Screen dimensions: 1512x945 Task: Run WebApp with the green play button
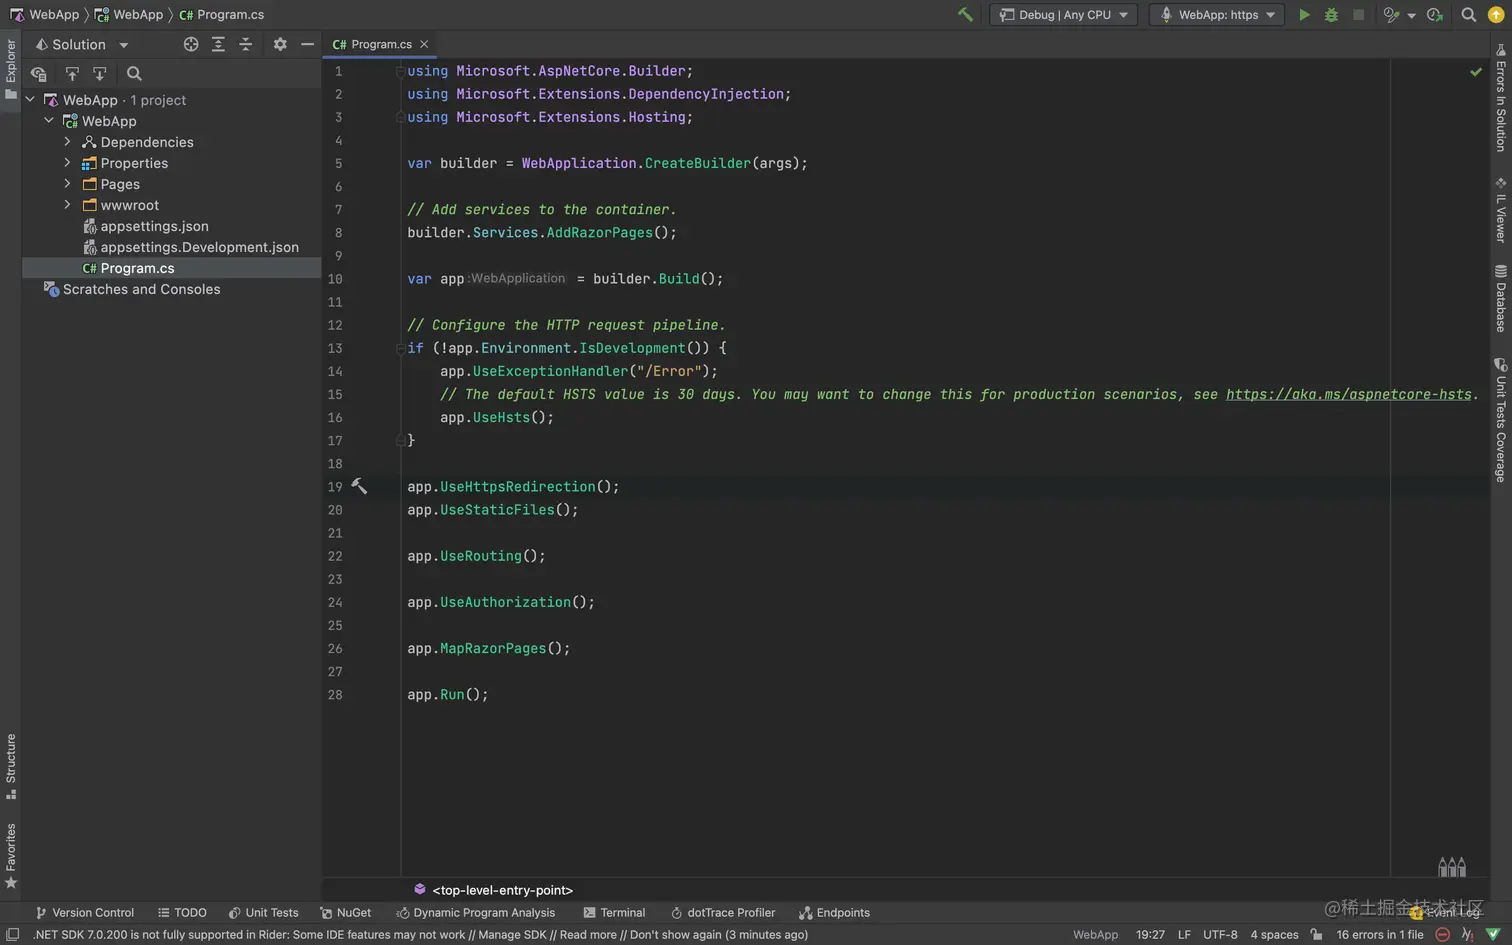tap(1304, 15)
